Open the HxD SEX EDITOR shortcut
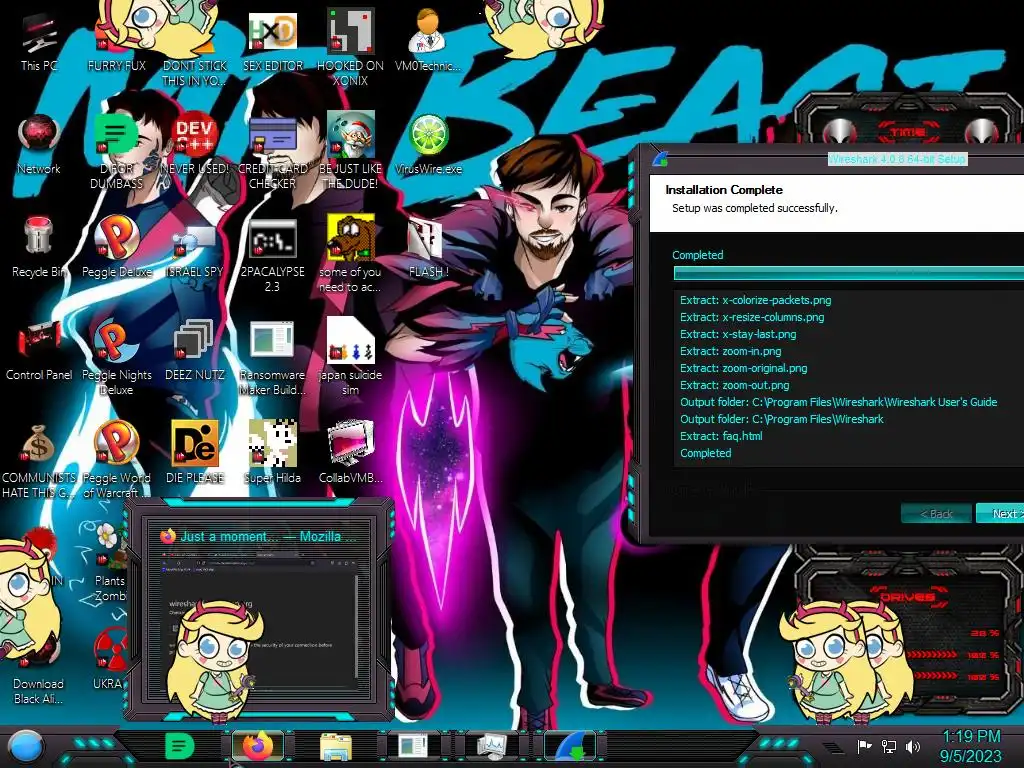The height and width of the screenshot is (768, 1024). pos(272,40)
